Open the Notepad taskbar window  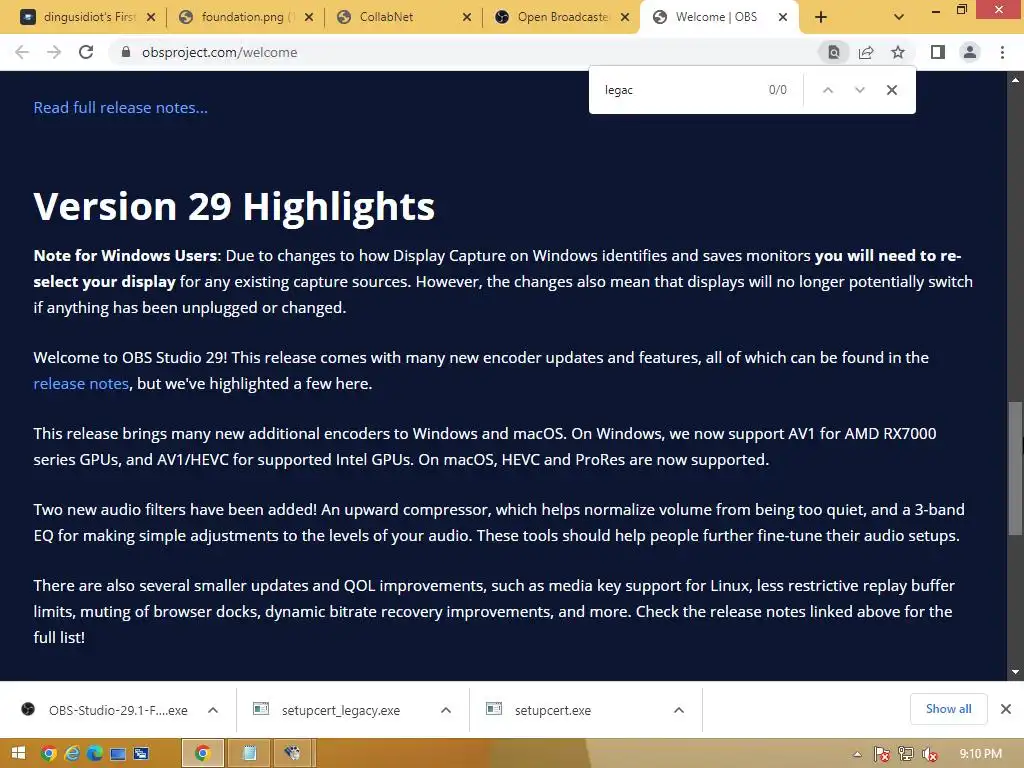point(249,754)
